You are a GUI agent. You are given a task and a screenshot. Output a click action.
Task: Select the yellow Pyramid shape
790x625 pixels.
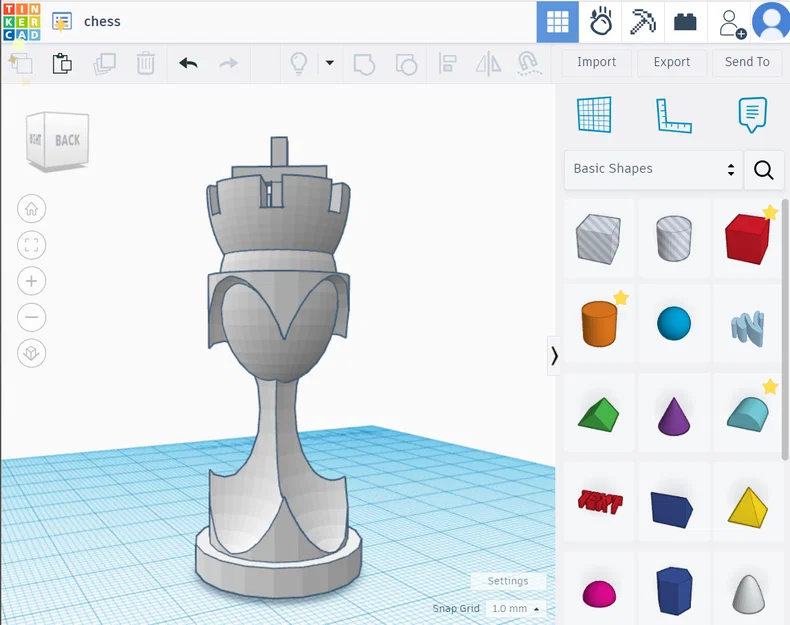(748, 506)
